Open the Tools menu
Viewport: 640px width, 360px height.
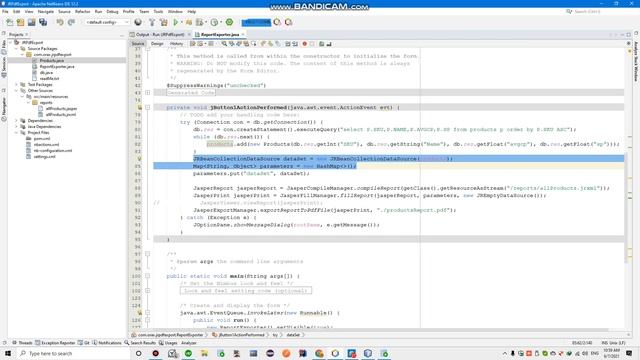click(x=158, y=11)
